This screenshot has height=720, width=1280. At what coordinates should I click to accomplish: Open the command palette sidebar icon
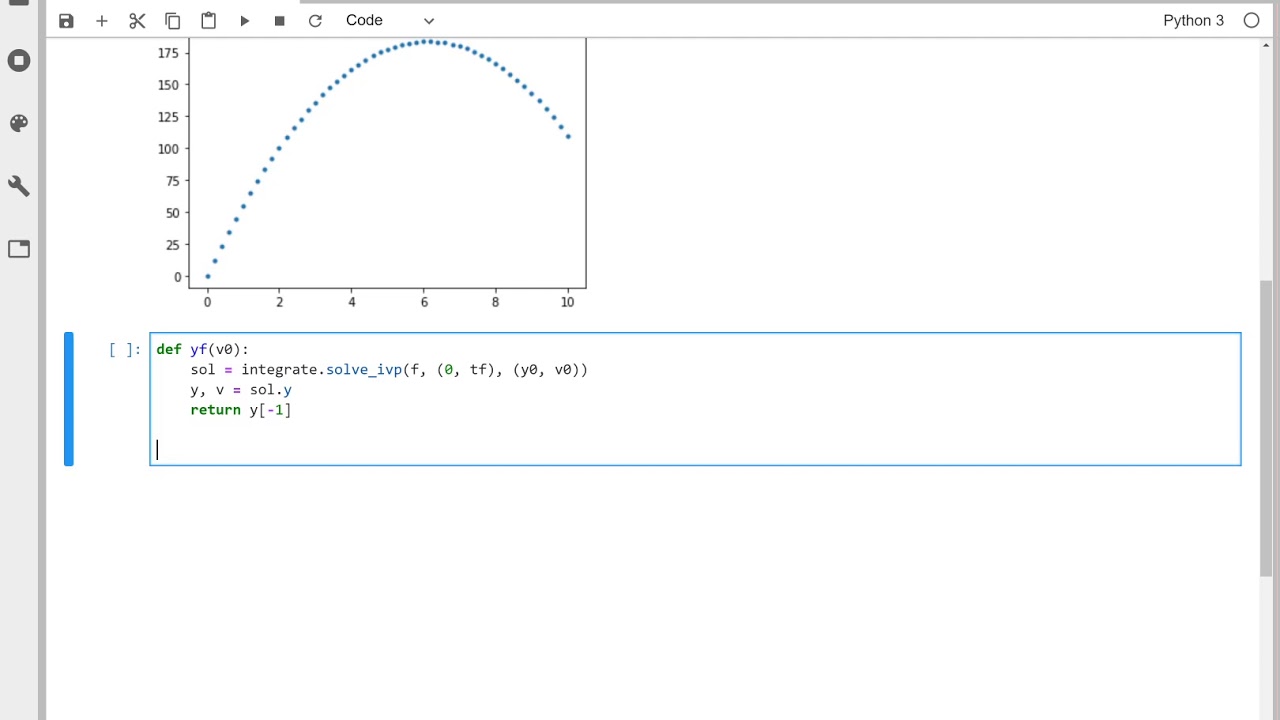(19, 123)
